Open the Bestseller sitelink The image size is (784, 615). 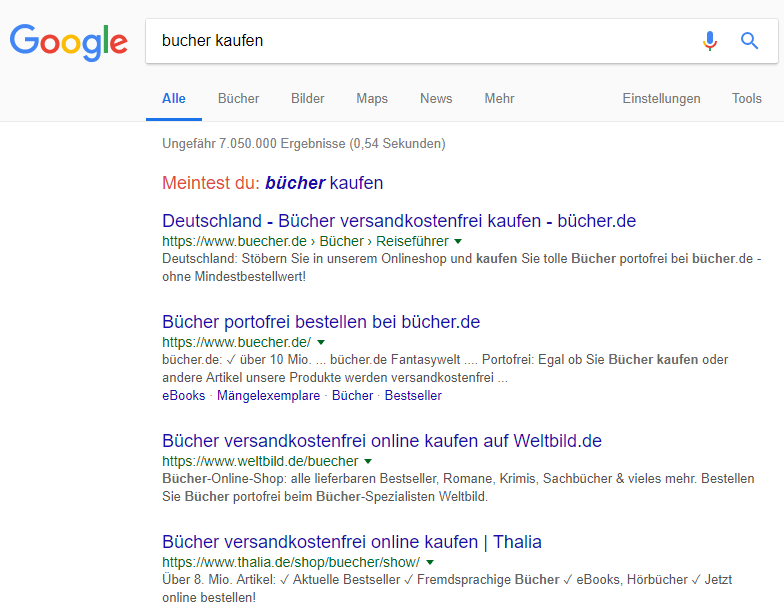click(413, 396)
